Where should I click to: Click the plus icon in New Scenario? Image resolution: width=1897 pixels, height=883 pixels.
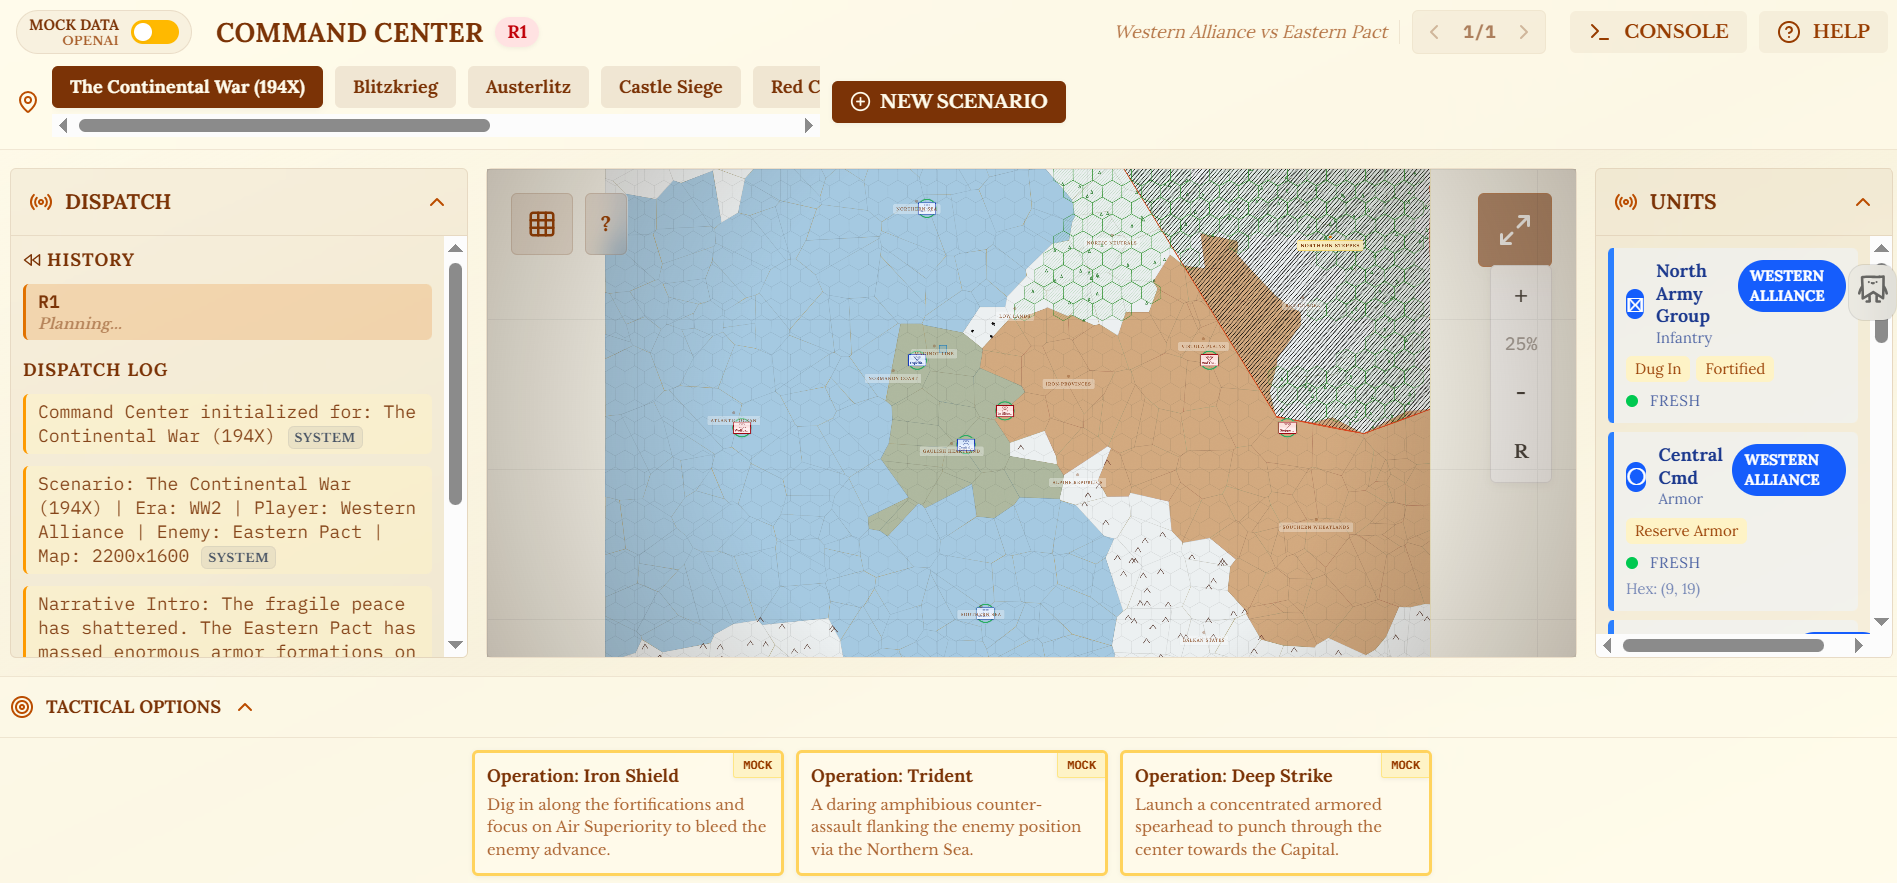point(860,101)
